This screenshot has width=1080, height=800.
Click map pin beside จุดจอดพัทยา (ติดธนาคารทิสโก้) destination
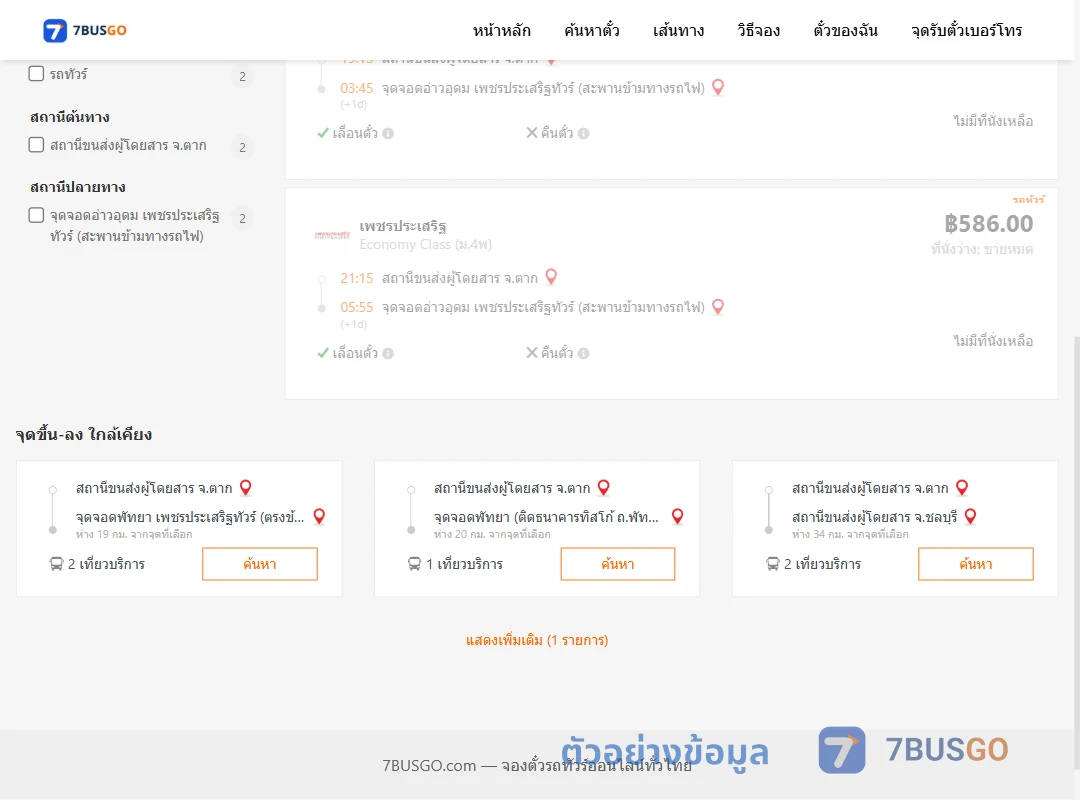tap(678, 517)
